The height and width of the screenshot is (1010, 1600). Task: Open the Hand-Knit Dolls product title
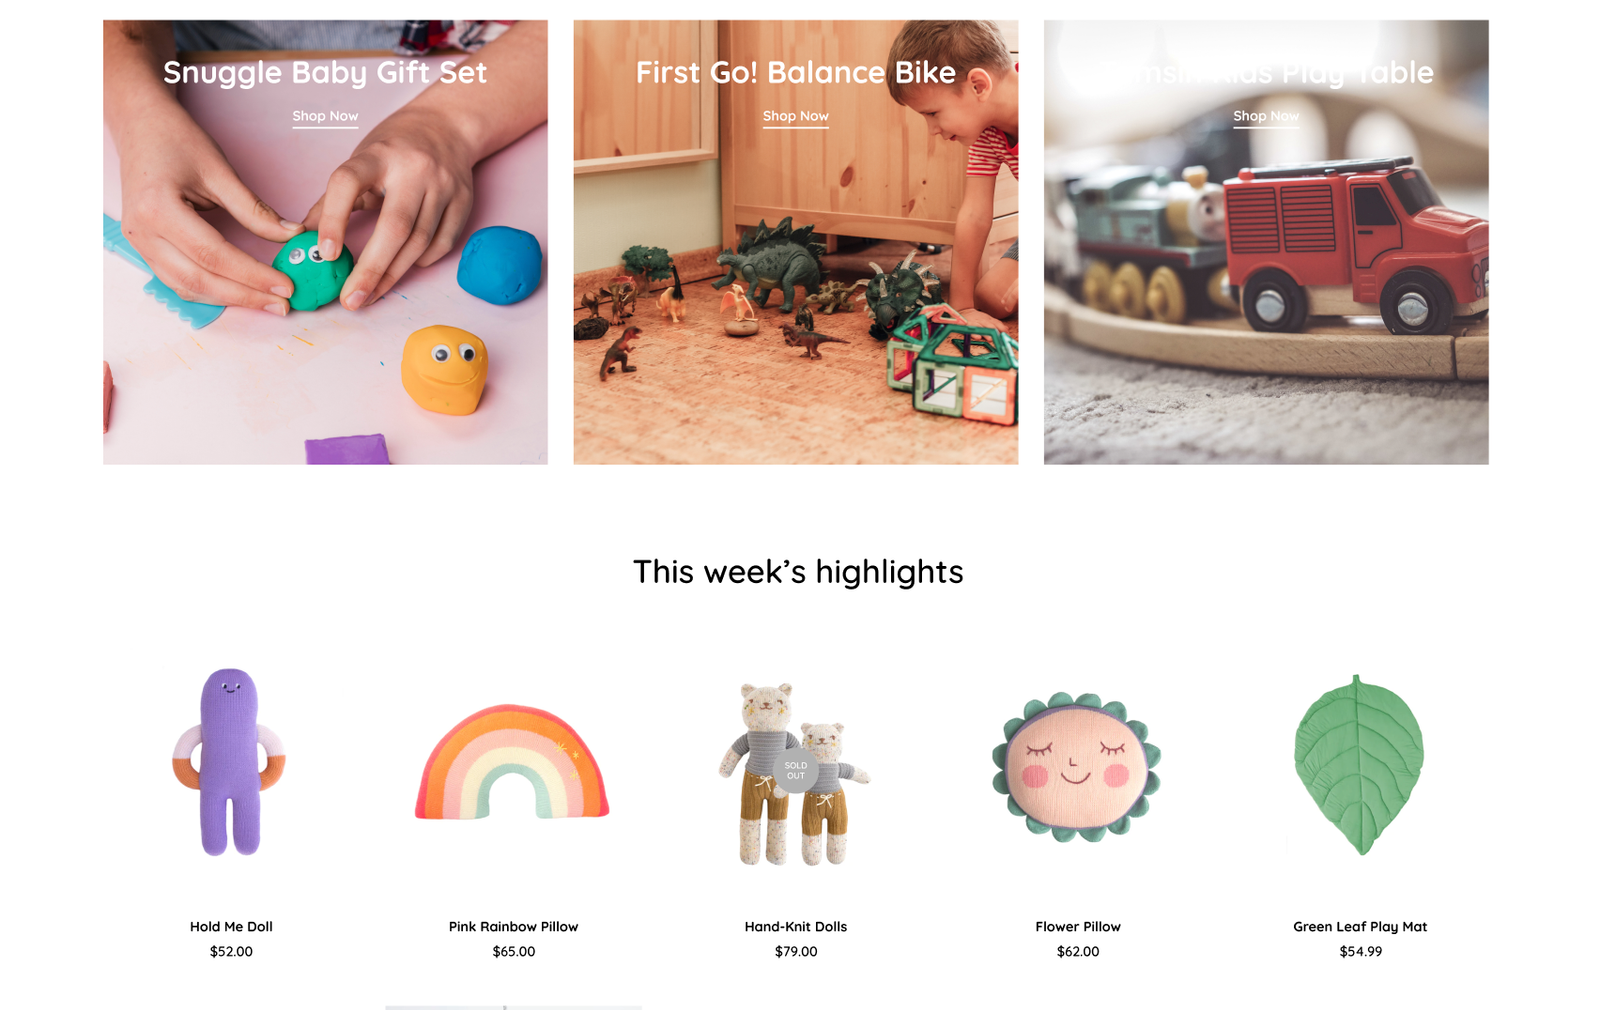[x=796, y=927]
